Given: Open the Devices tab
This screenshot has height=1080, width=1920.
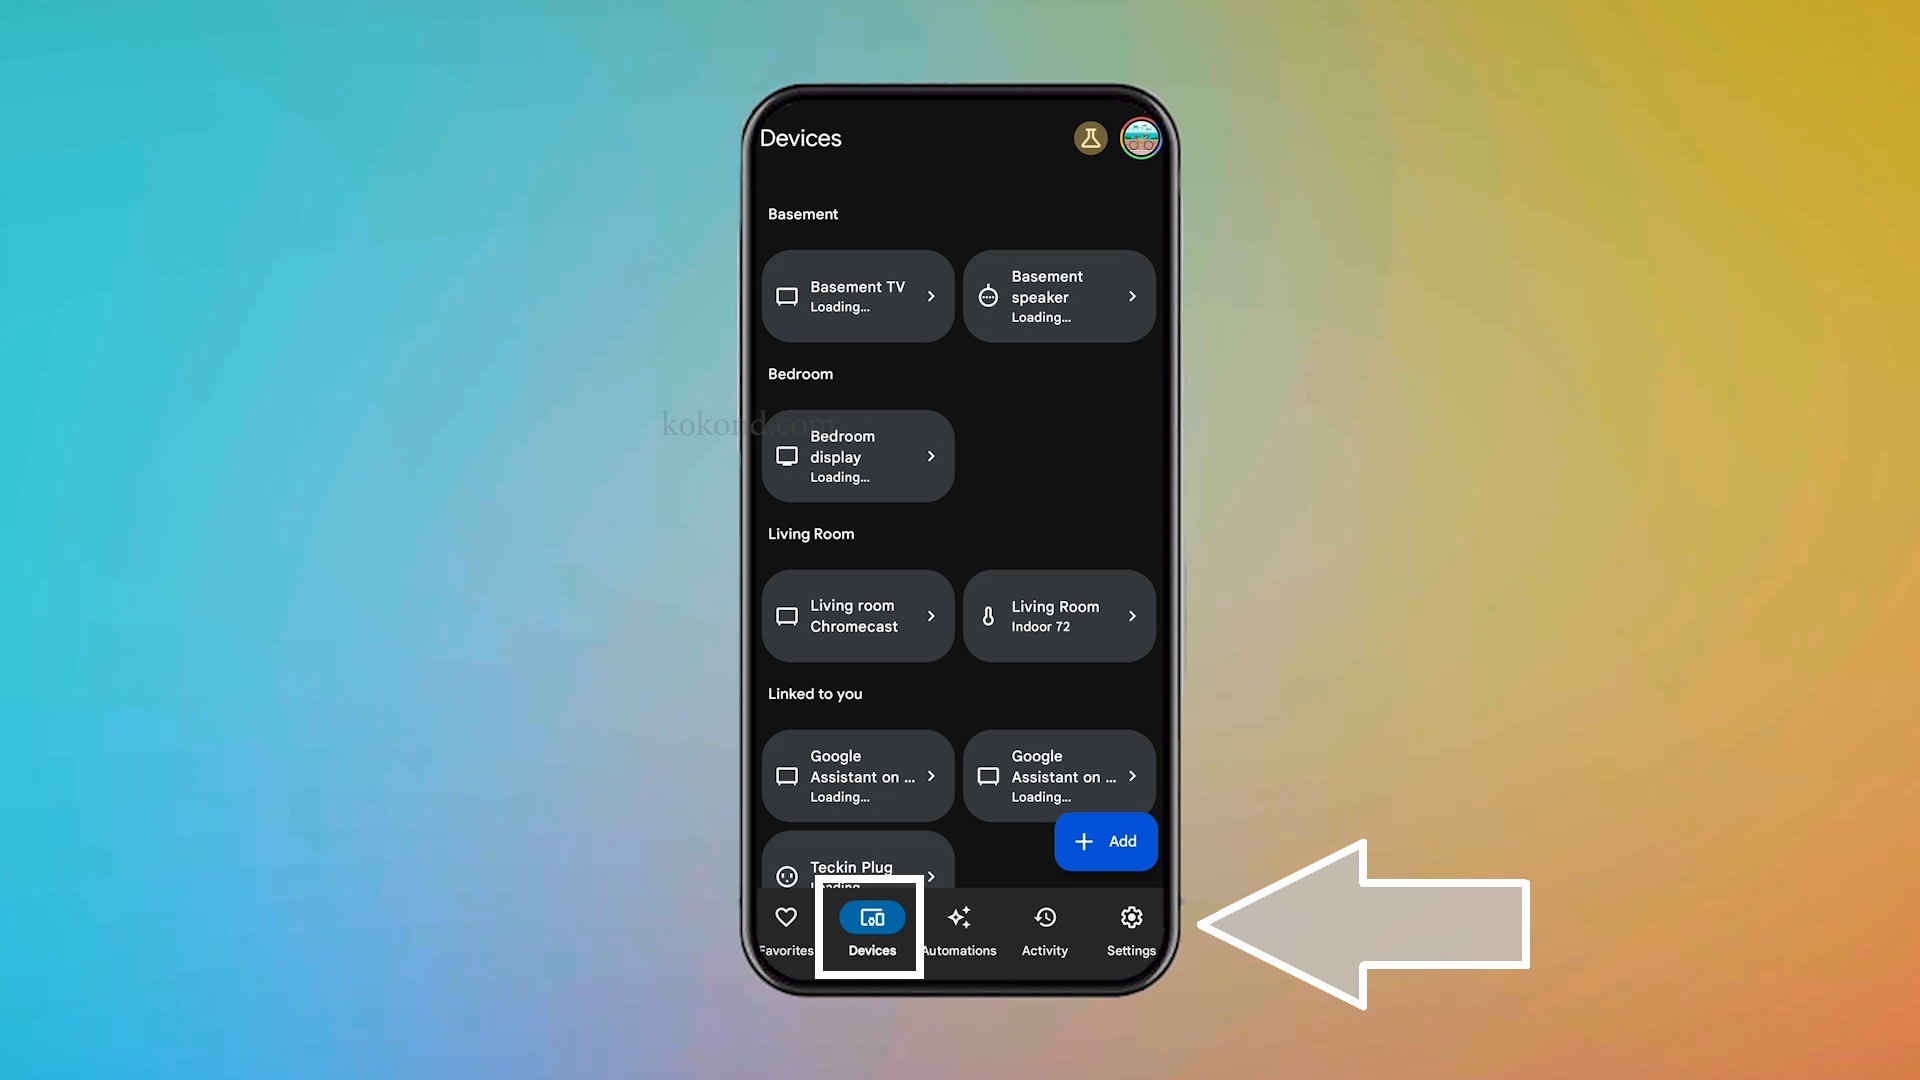Looking at the screenshot, I should [x=872, y=930].
